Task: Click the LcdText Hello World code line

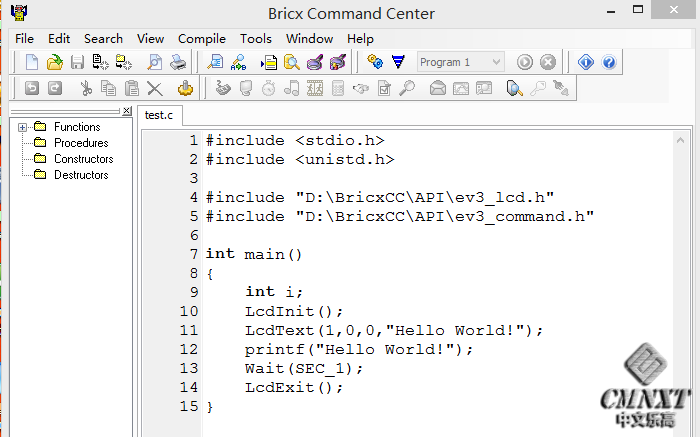Action: click(394, 330)
